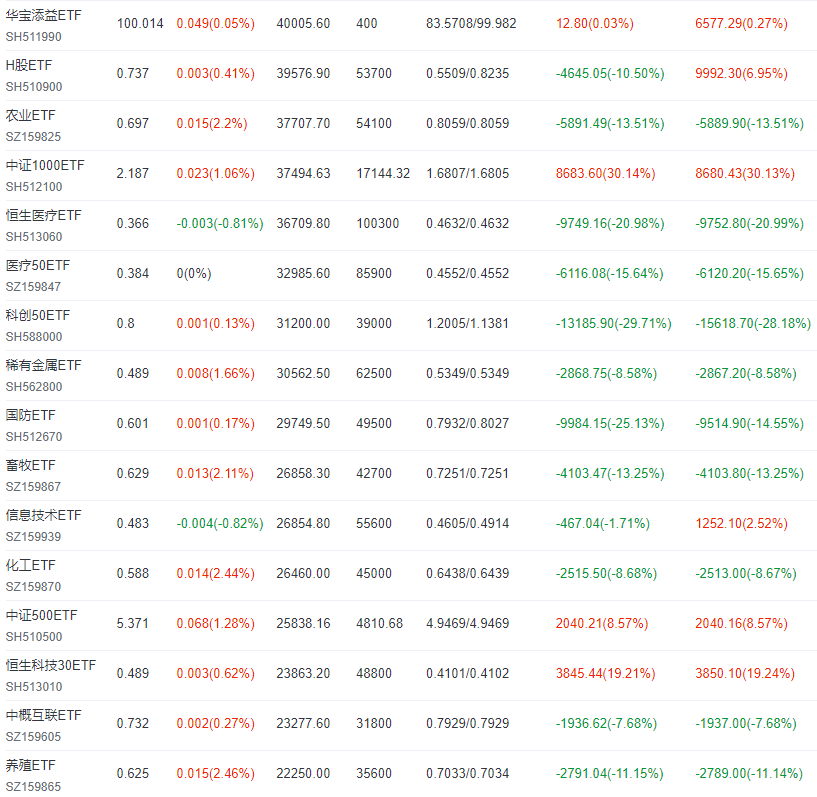Open the 医疗50ETF fund name
Image resolution: width=817 pixels, height=797 pixels.
[x=38, y=266]
